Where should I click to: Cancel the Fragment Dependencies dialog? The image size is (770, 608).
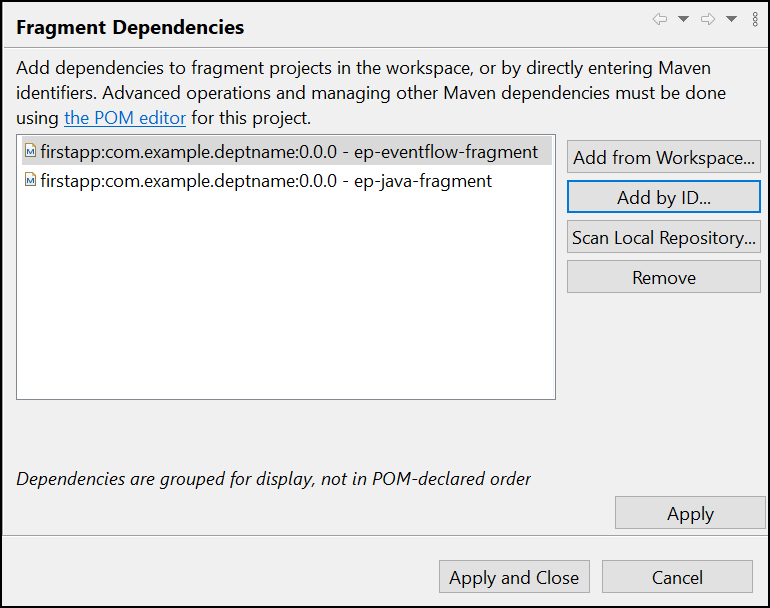point(677,577)
